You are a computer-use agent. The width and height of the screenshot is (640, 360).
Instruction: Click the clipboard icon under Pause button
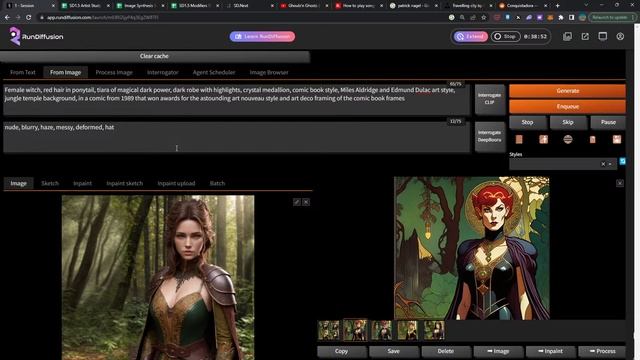[592, 140]
